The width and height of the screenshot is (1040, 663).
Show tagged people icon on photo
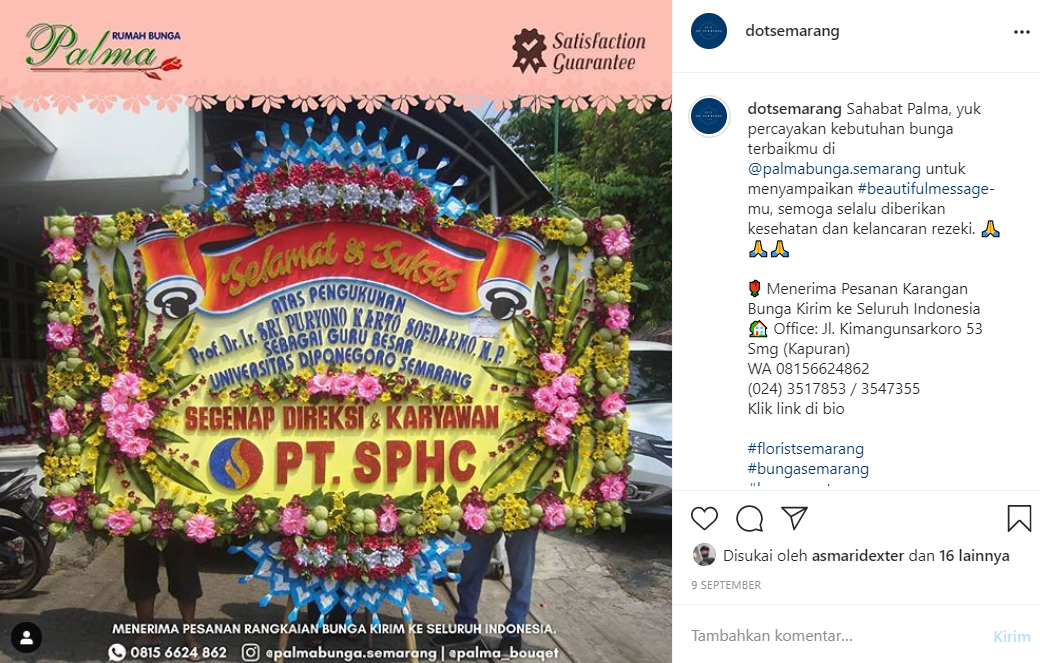point(27,638)
